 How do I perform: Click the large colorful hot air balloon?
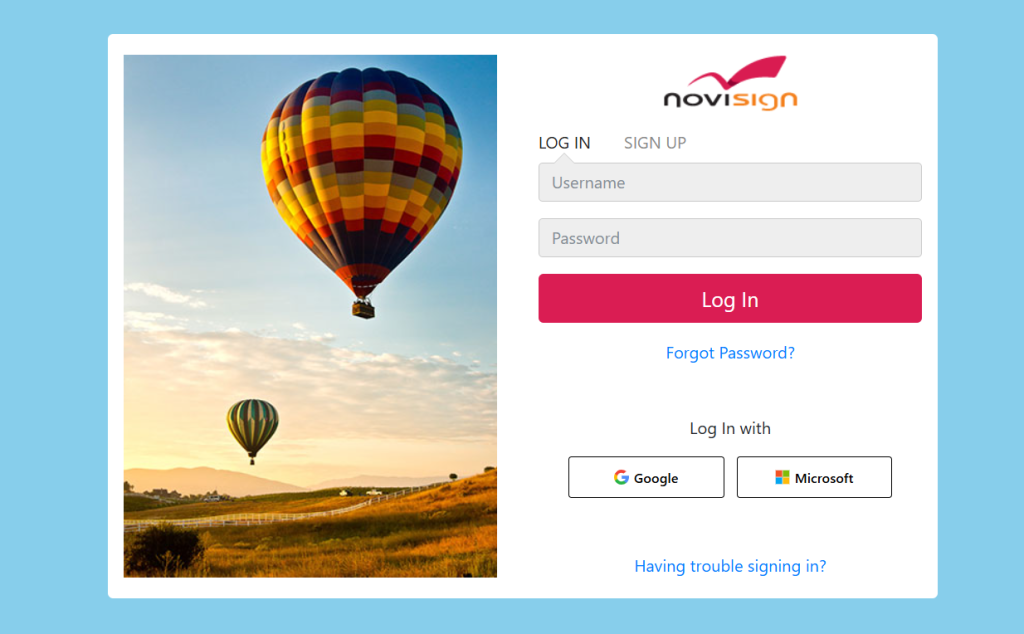coord(362,176)
